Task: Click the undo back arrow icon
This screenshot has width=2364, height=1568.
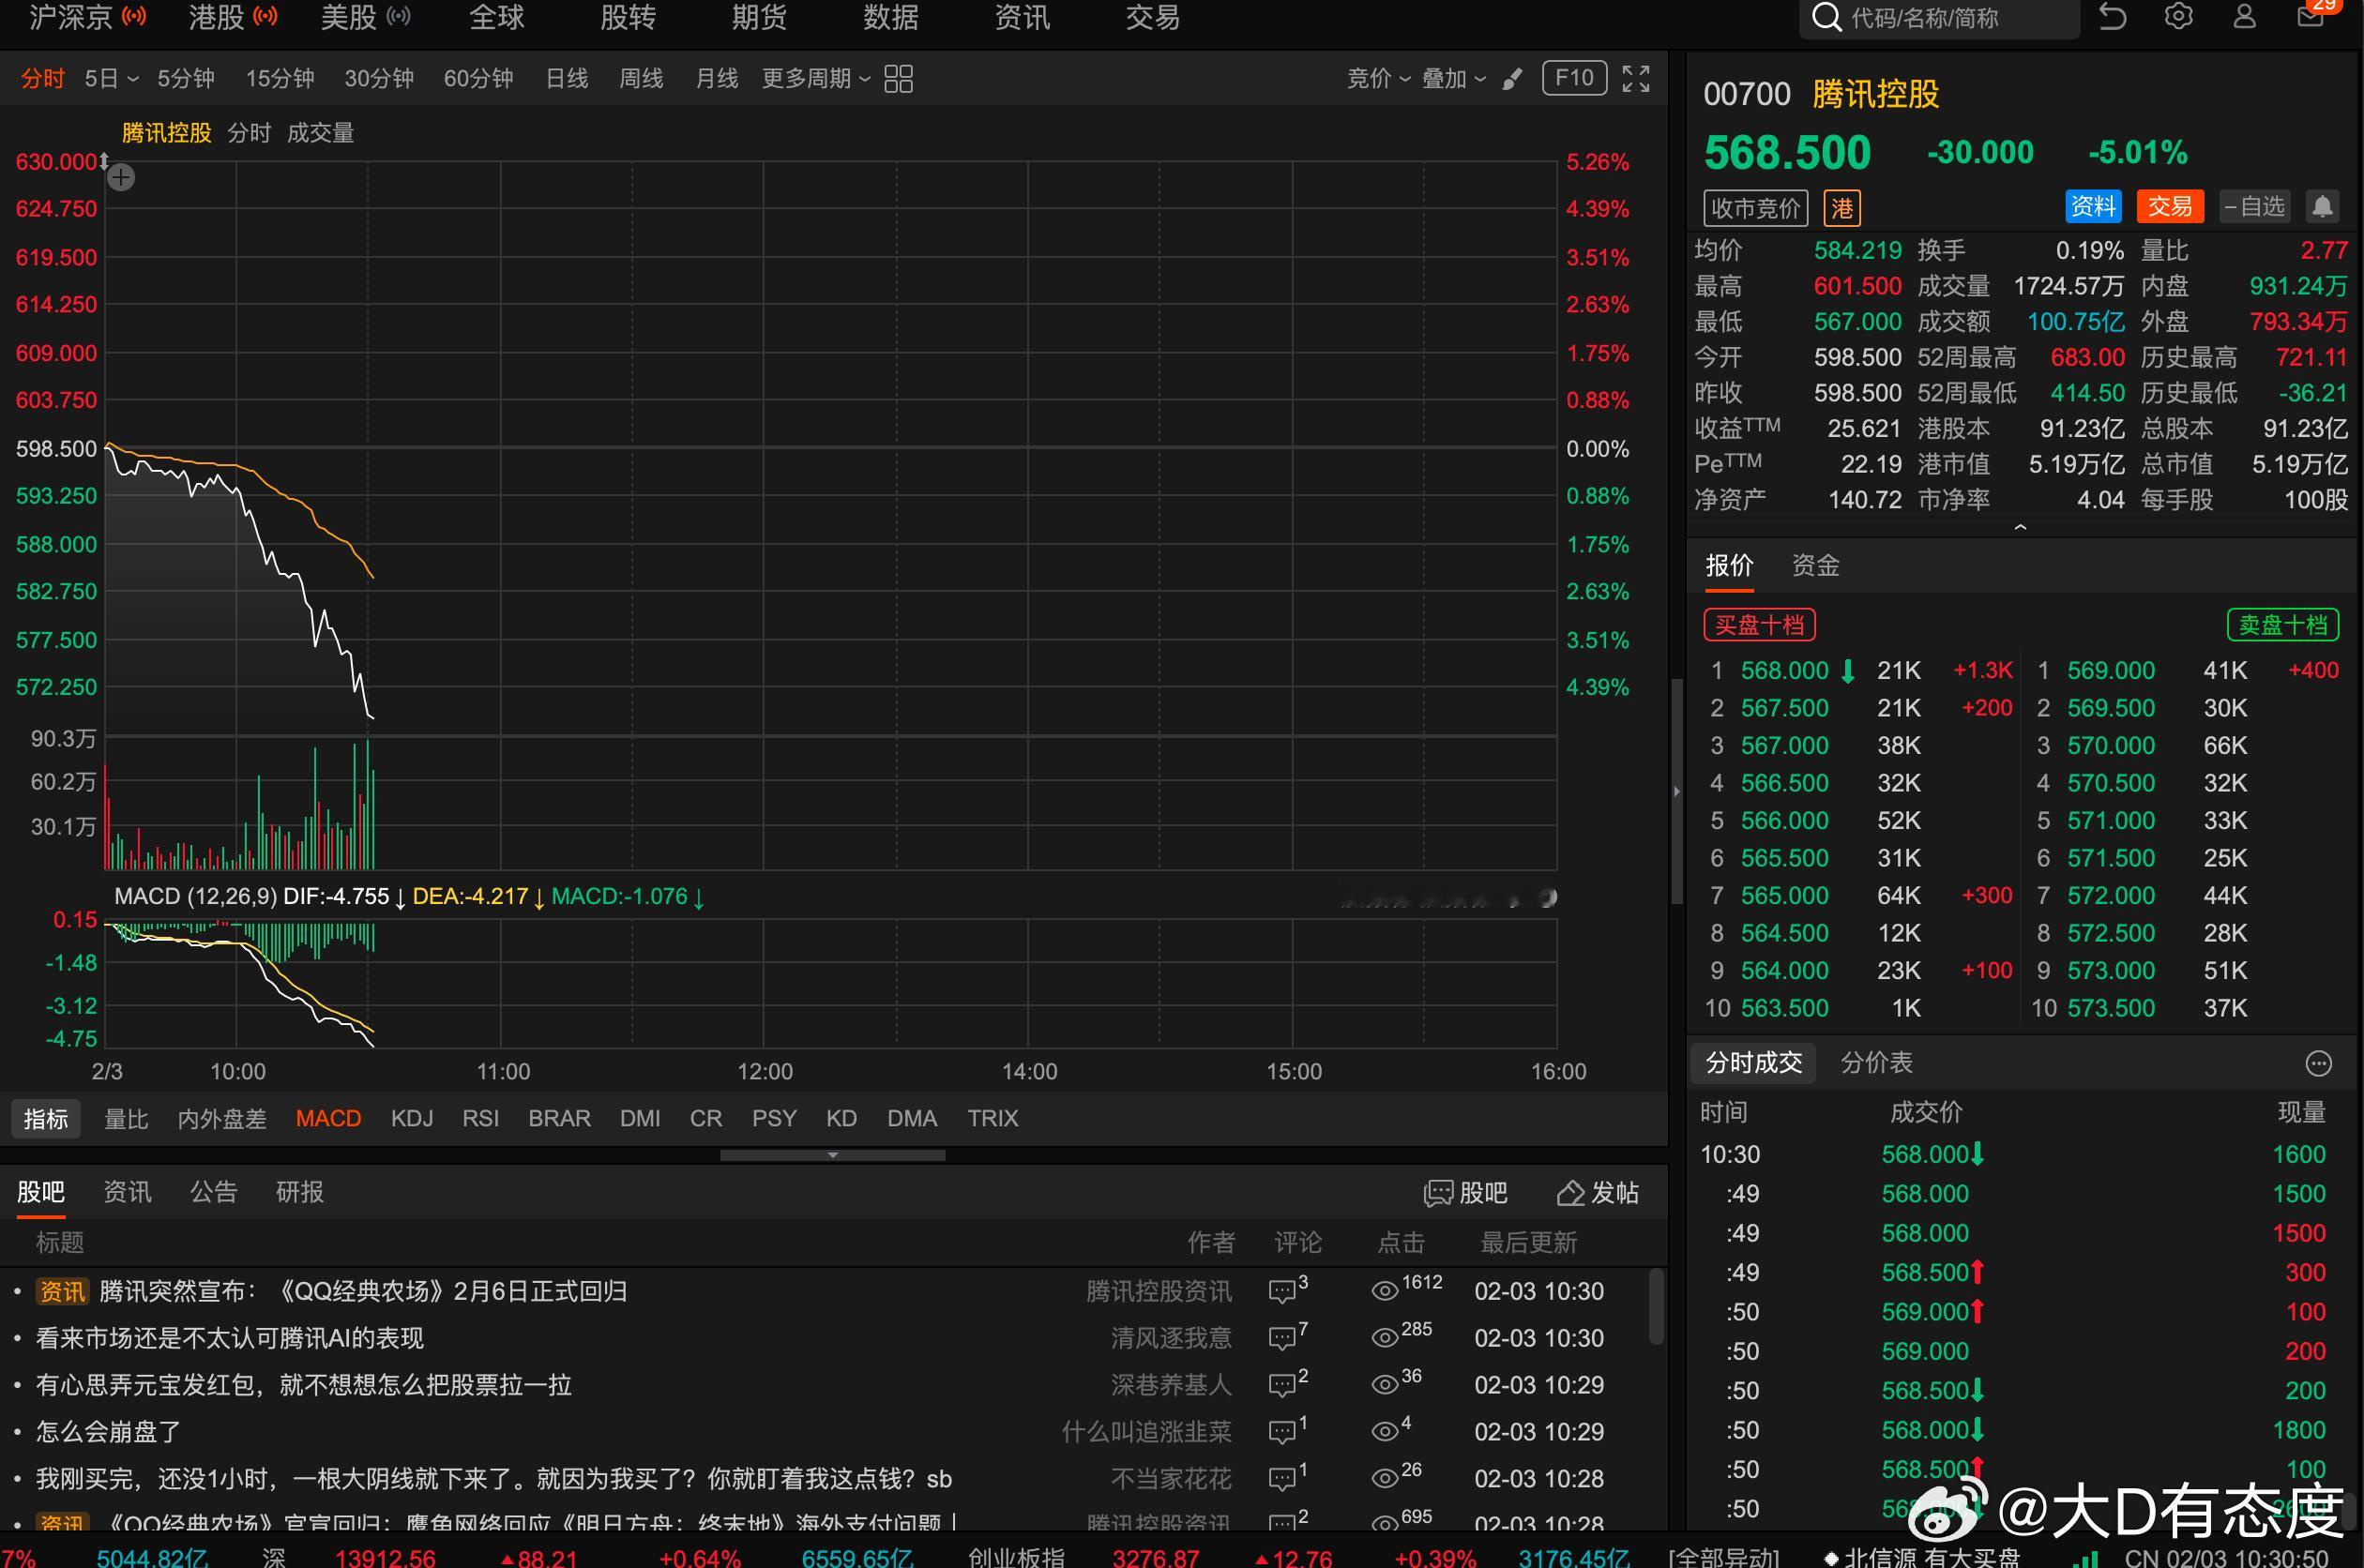Action: [x=2112, y=17]
